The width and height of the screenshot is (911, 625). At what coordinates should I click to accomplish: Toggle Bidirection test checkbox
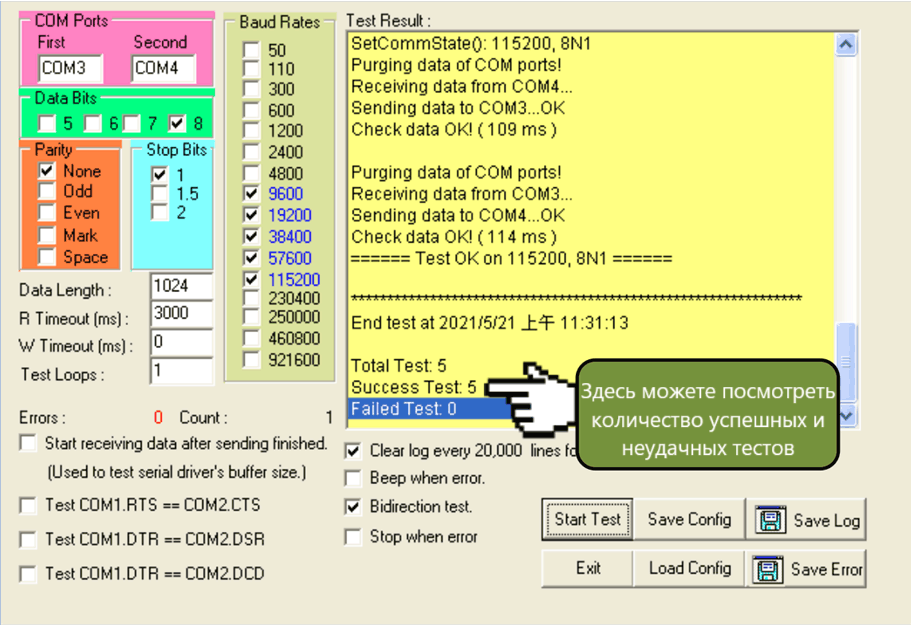pyautogui.click(x=353, y=507)
